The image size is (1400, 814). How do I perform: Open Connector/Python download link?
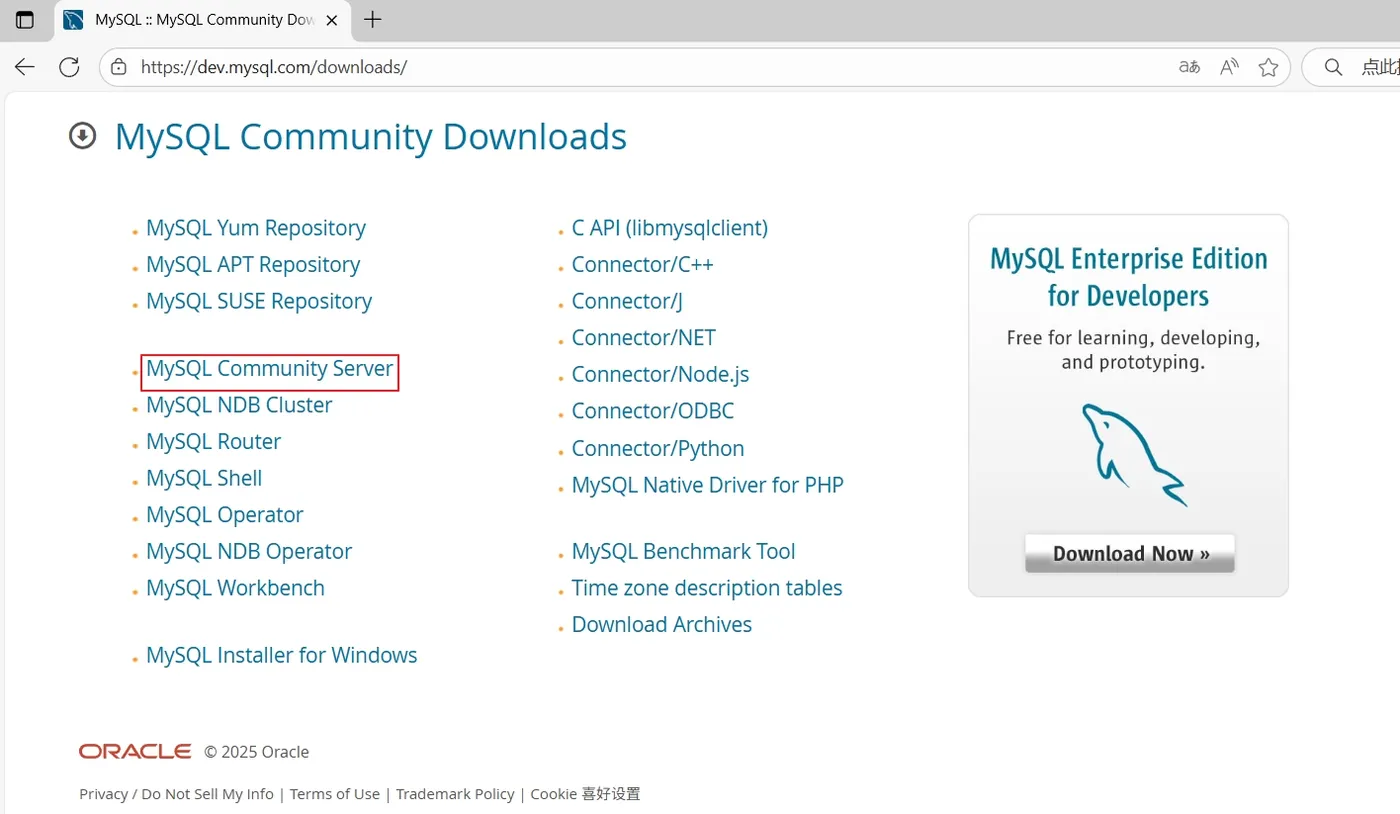pyautogui.click(x=658, y=448)
